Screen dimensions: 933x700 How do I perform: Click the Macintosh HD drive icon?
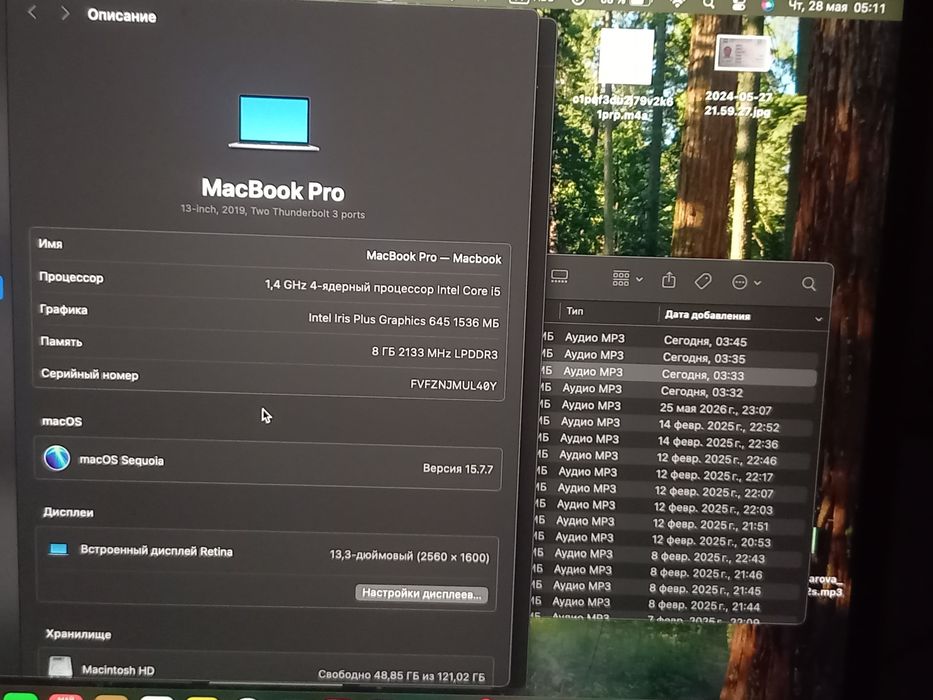(x=60, y=667)
